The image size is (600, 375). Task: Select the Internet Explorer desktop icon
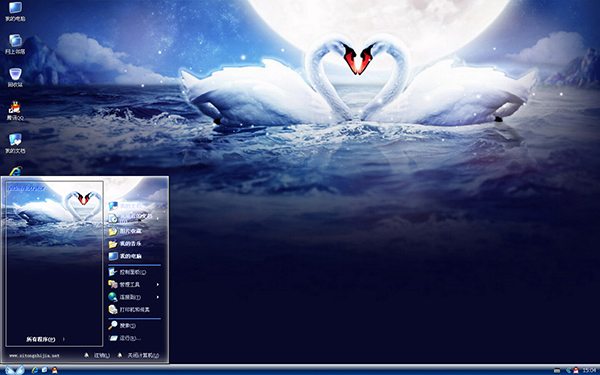[15, 171]
